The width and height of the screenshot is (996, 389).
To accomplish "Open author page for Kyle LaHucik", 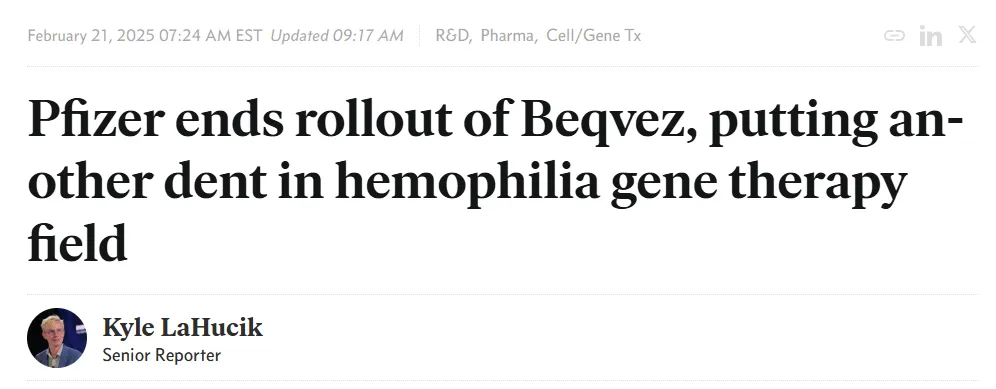I will pyautogui.click(x=182, y=327).
